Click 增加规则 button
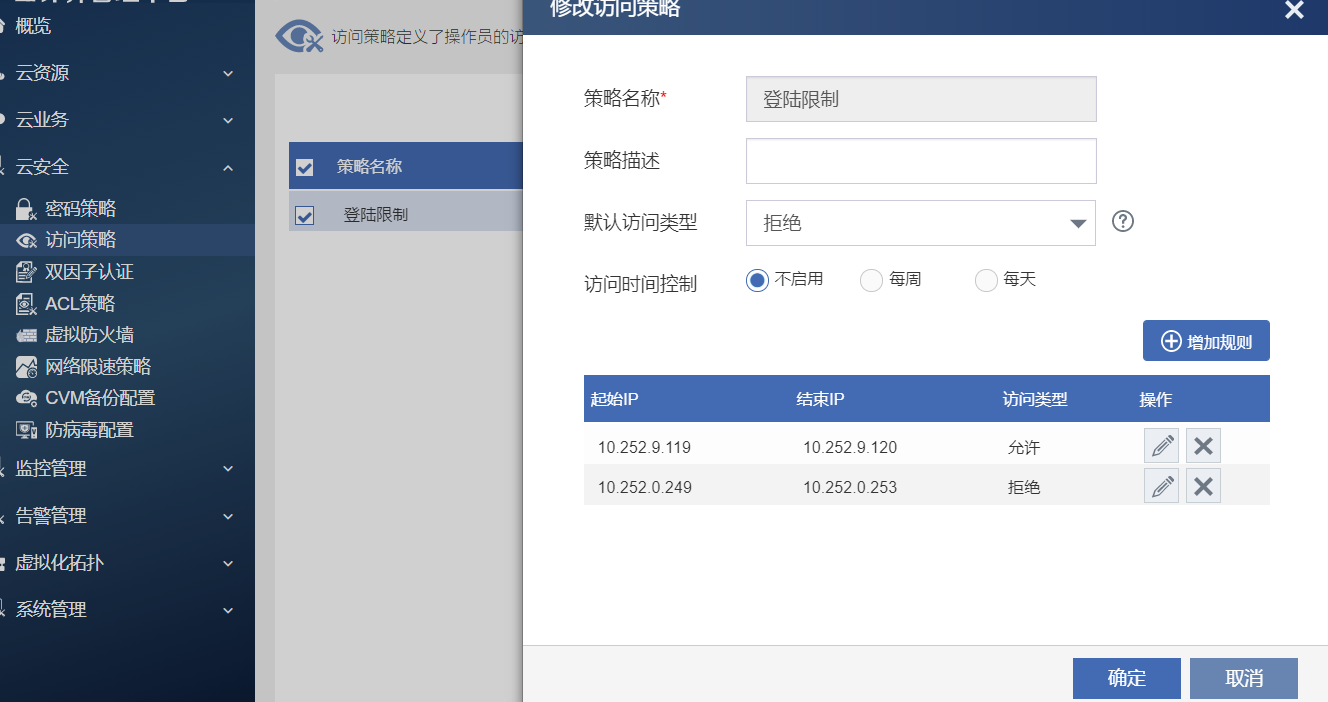 (x=1206, y=341)
